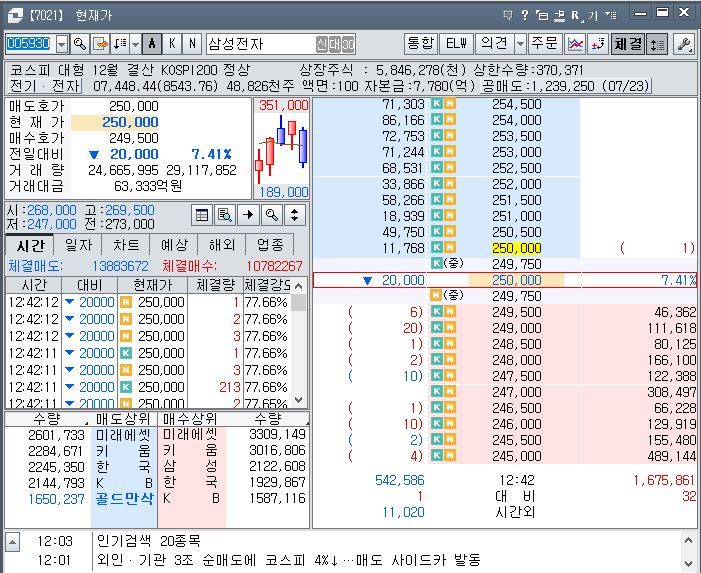The height and width of the screenshot is (573, 701).
Task: Open the chart icon button in toolbar
Action: pyautogui.click(x=575, y=44)
